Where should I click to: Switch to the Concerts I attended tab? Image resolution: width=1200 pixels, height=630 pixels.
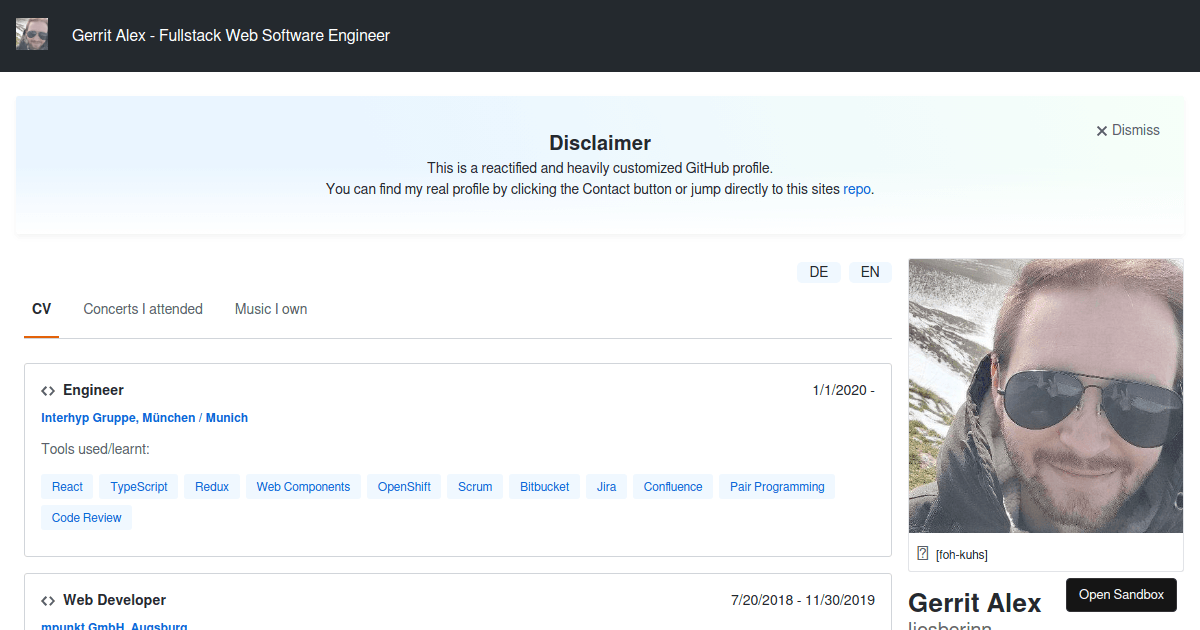pyautogui.click(x=143, y=309)
